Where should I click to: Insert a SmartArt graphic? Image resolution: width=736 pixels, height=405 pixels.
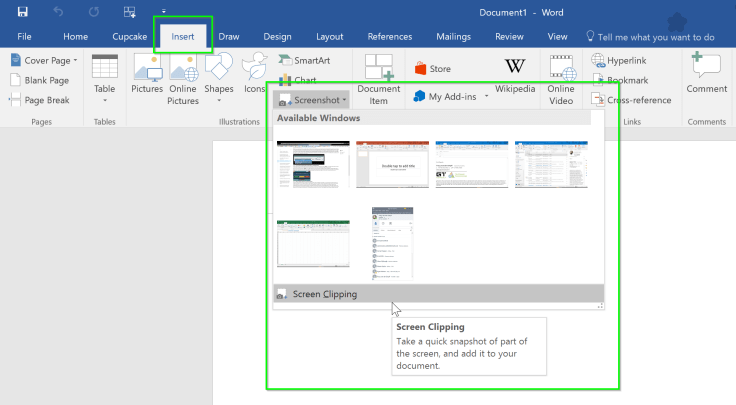click(305, 60)
